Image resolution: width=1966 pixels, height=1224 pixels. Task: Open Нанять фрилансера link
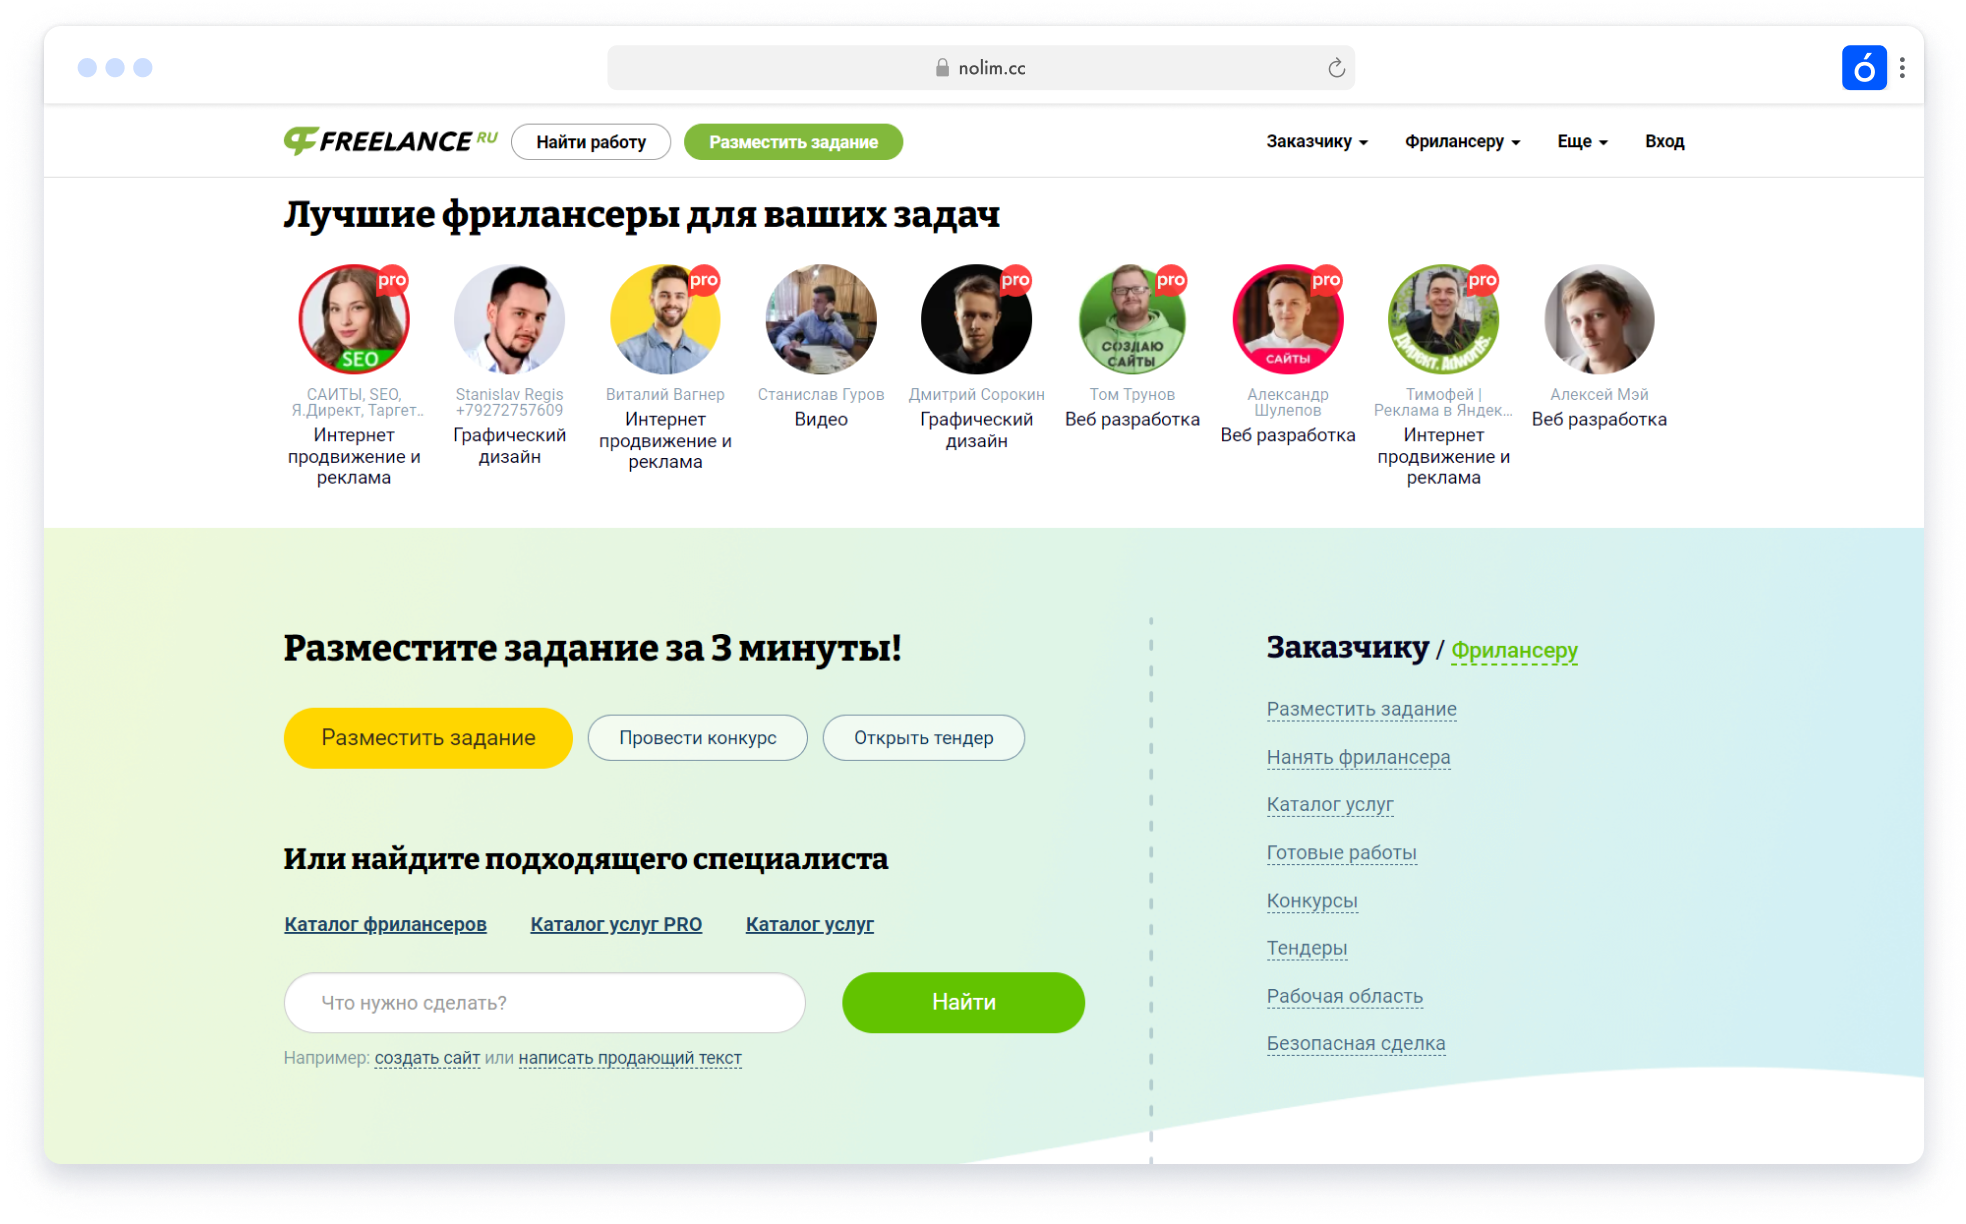(1358, 757)
